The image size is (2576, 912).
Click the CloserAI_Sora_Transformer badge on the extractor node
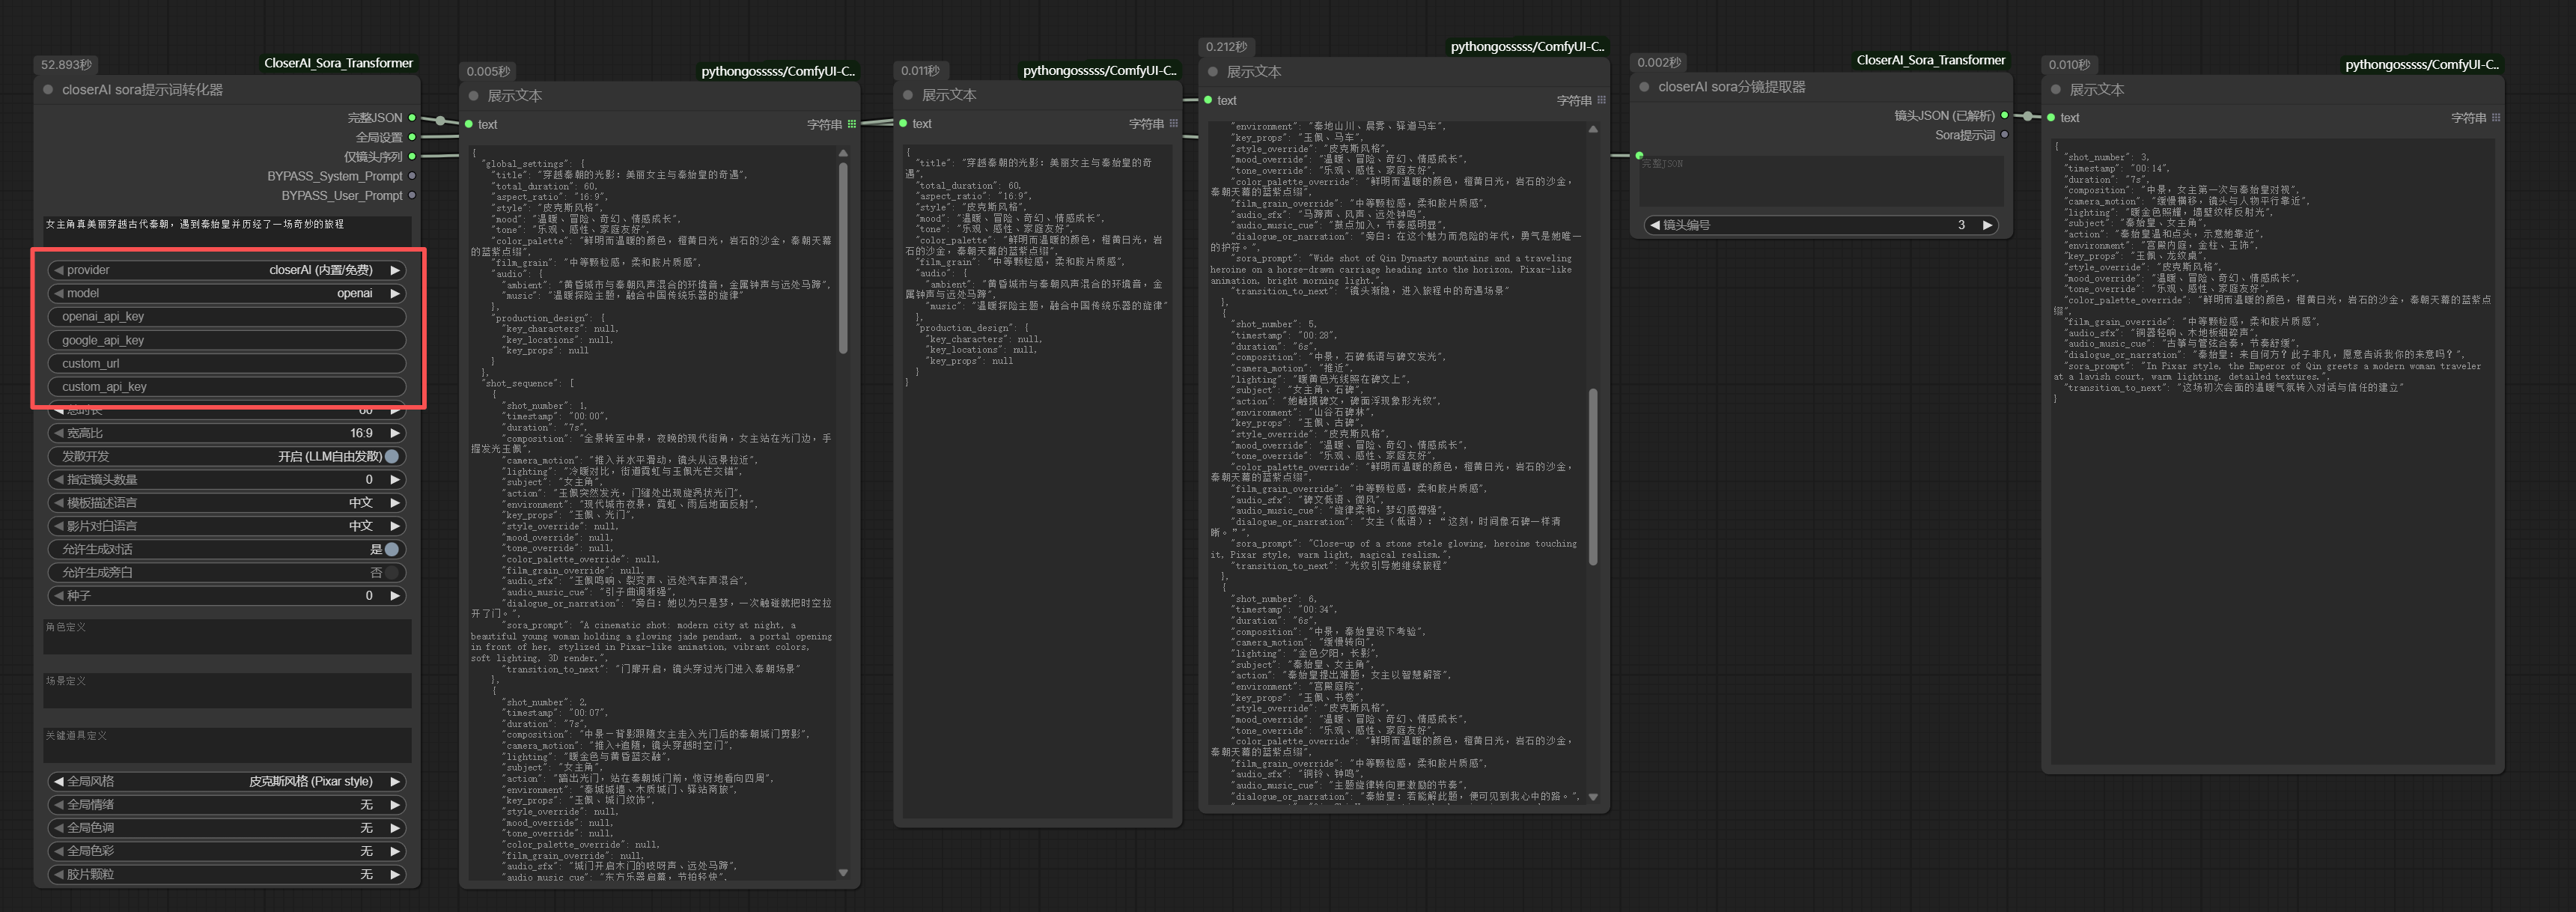tap(1930, 60)
